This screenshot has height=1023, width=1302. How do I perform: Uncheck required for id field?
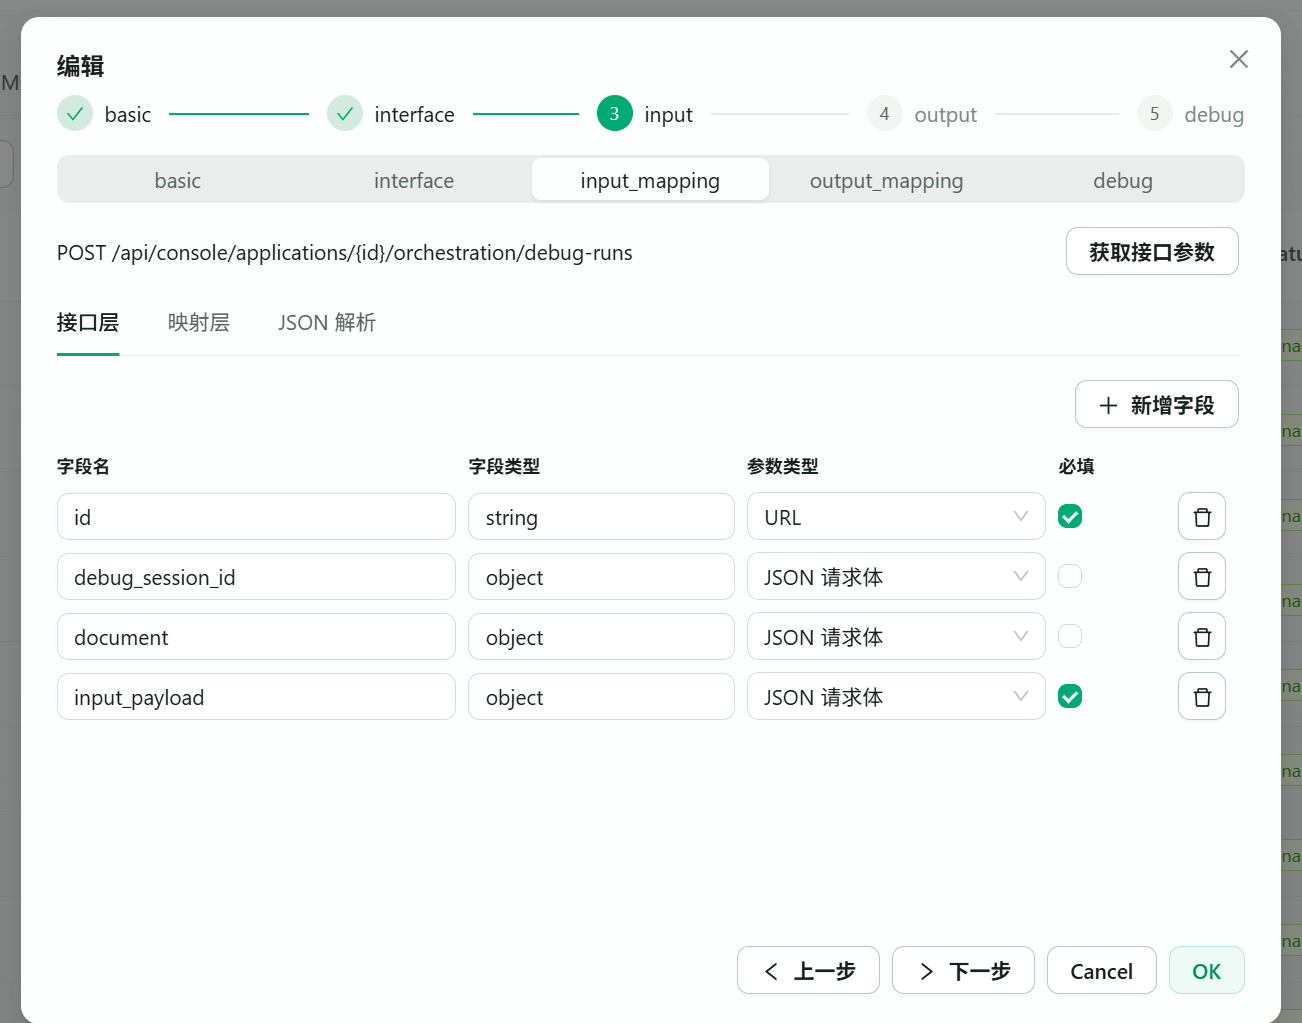[1070, 516]
